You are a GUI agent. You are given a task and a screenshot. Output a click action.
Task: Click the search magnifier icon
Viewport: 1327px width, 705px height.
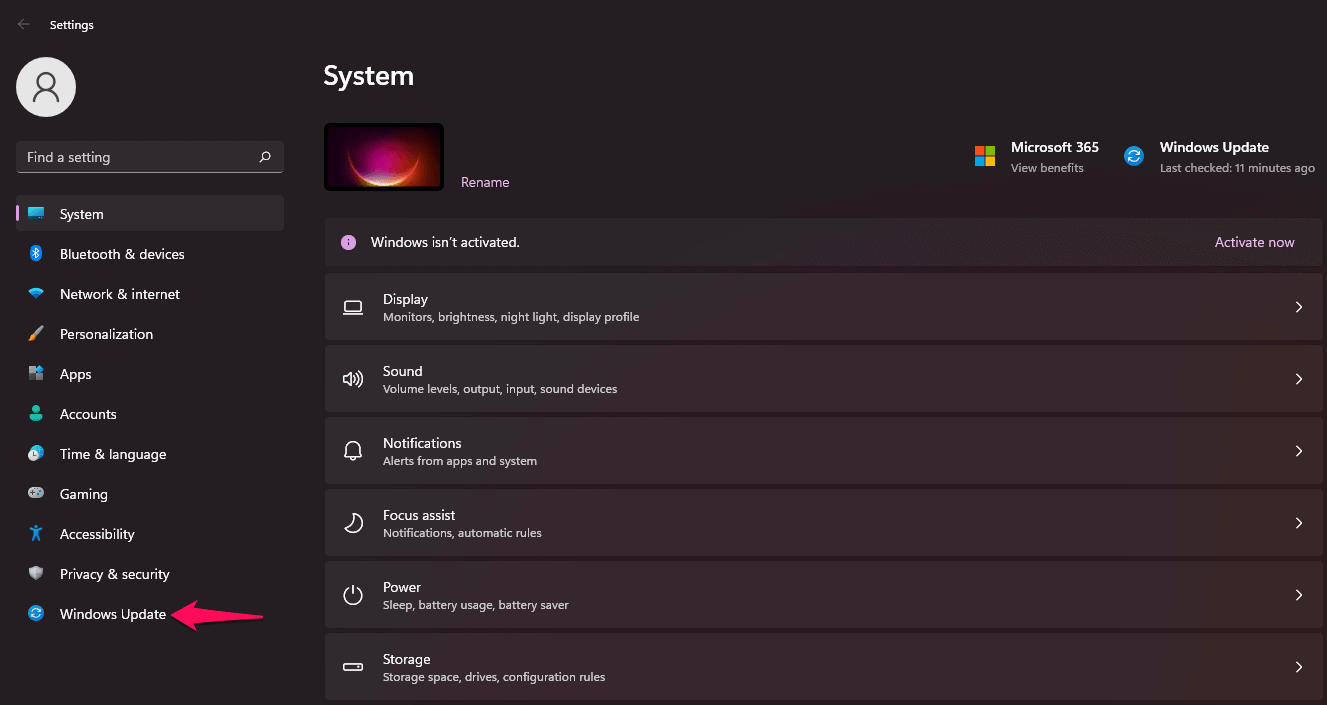[x=265, y=157]
